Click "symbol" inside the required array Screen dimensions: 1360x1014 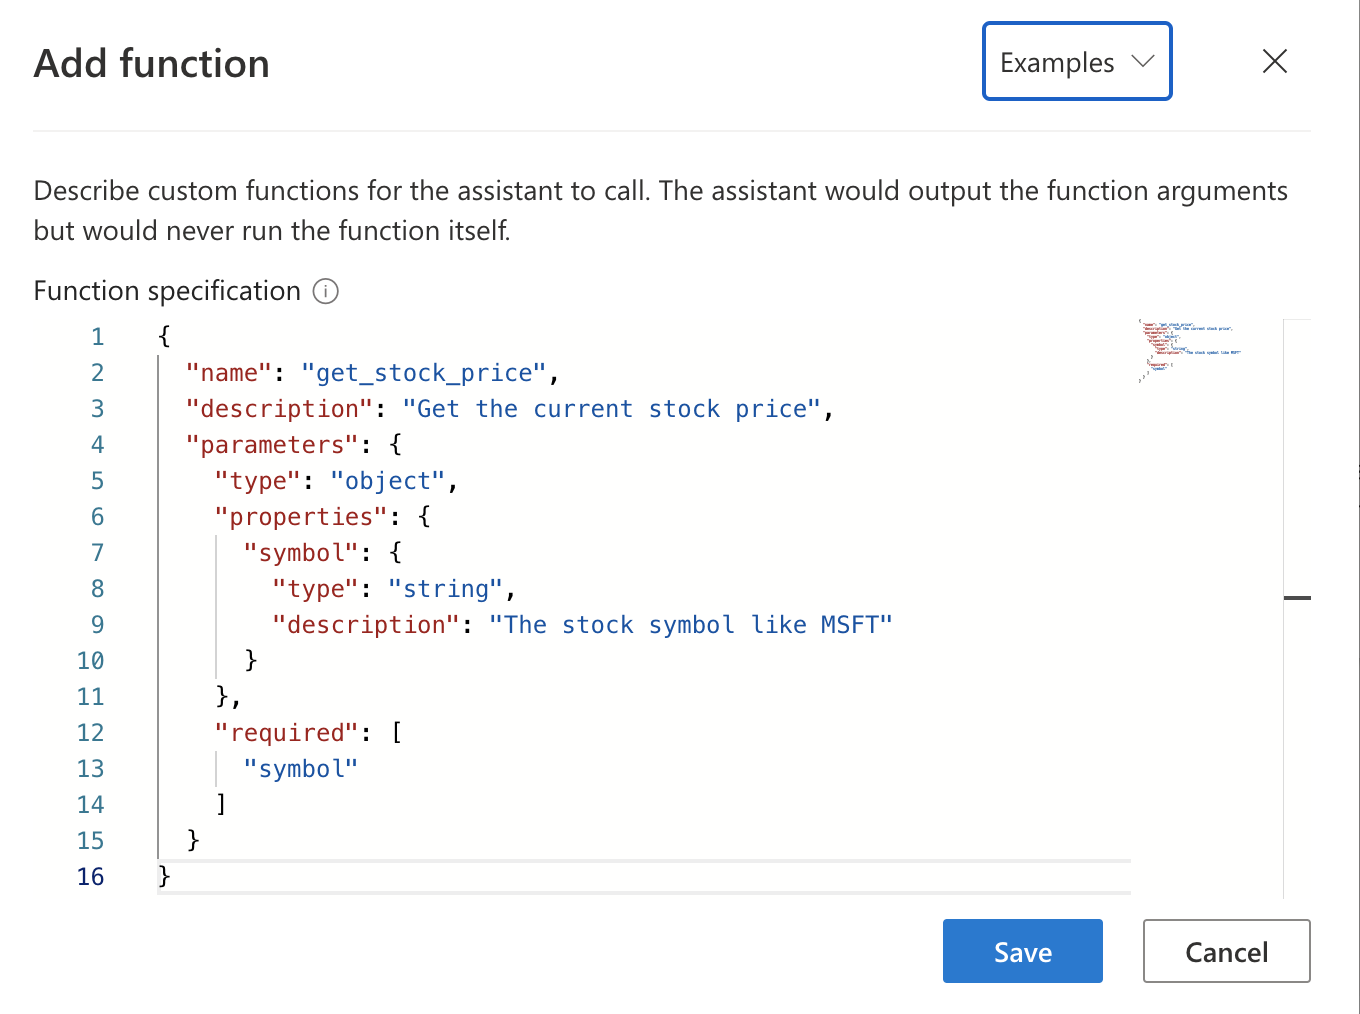300,769
